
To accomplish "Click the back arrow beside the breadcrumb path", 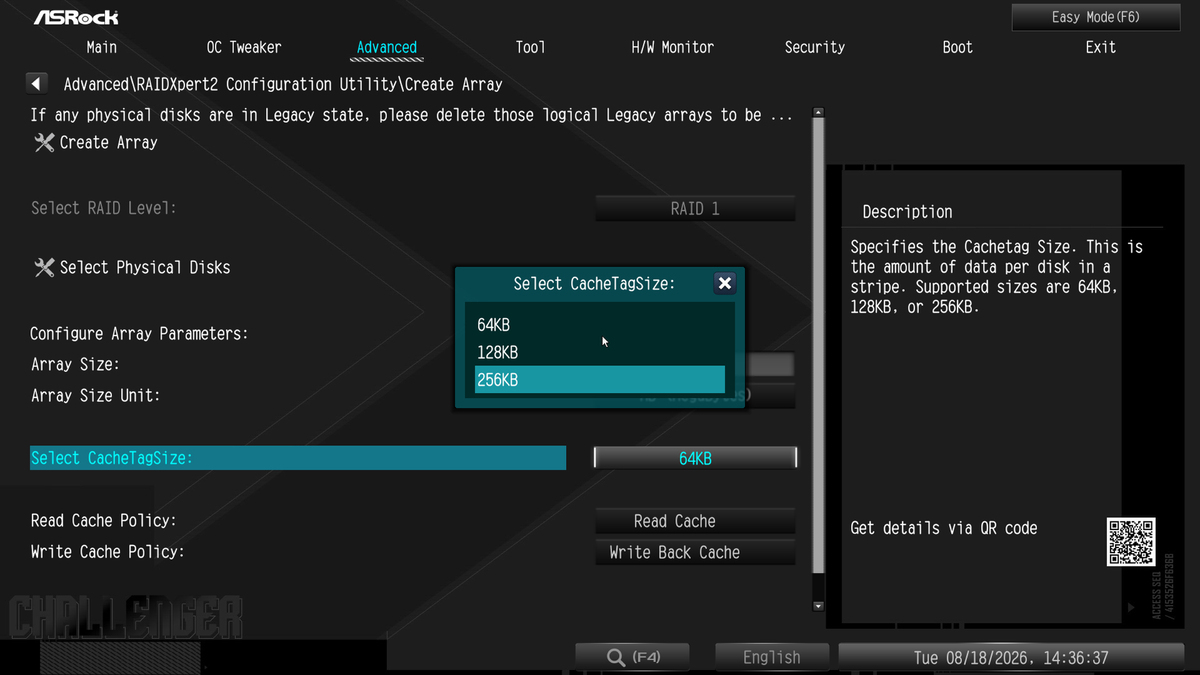I will click(x=37, y=84).
